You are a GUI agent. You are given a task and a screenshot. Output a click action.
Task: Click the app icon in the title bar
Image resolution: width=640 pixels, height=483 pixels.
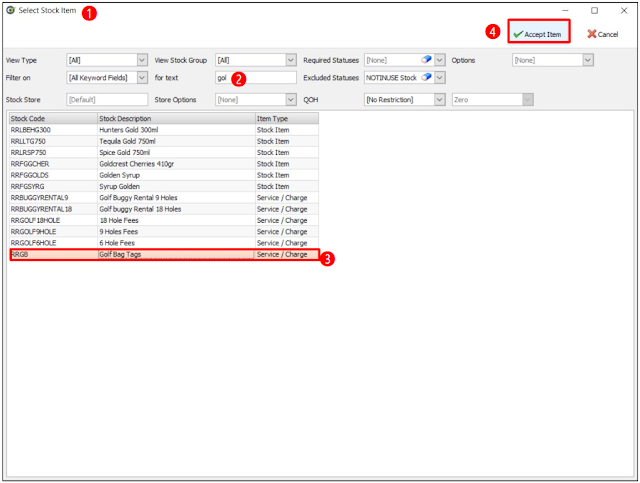[x=11, y=10]
